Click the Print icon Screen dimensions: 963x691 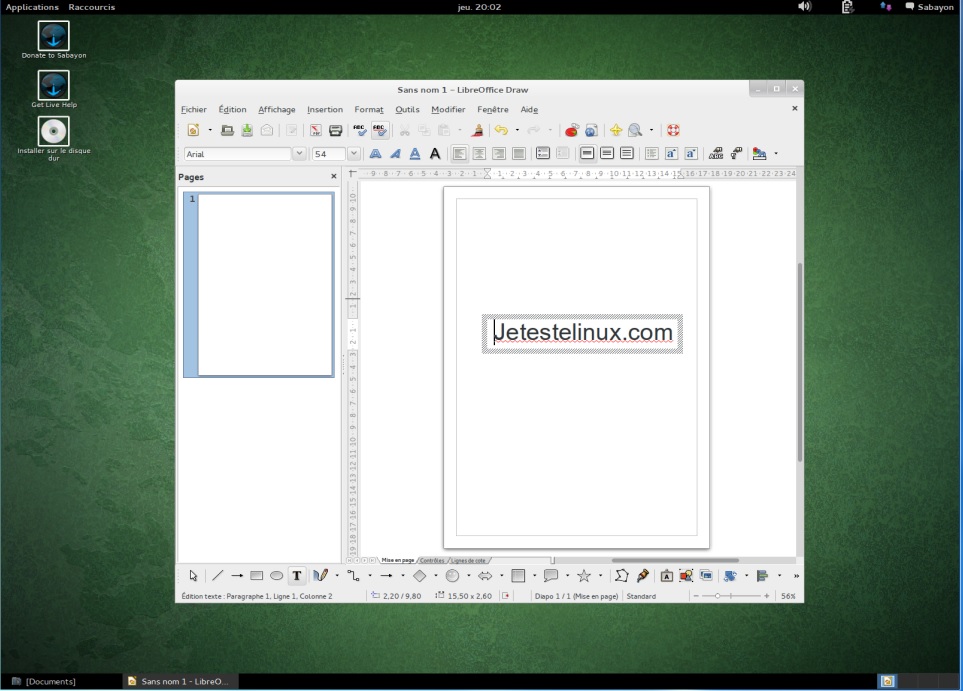pos(335,130)
